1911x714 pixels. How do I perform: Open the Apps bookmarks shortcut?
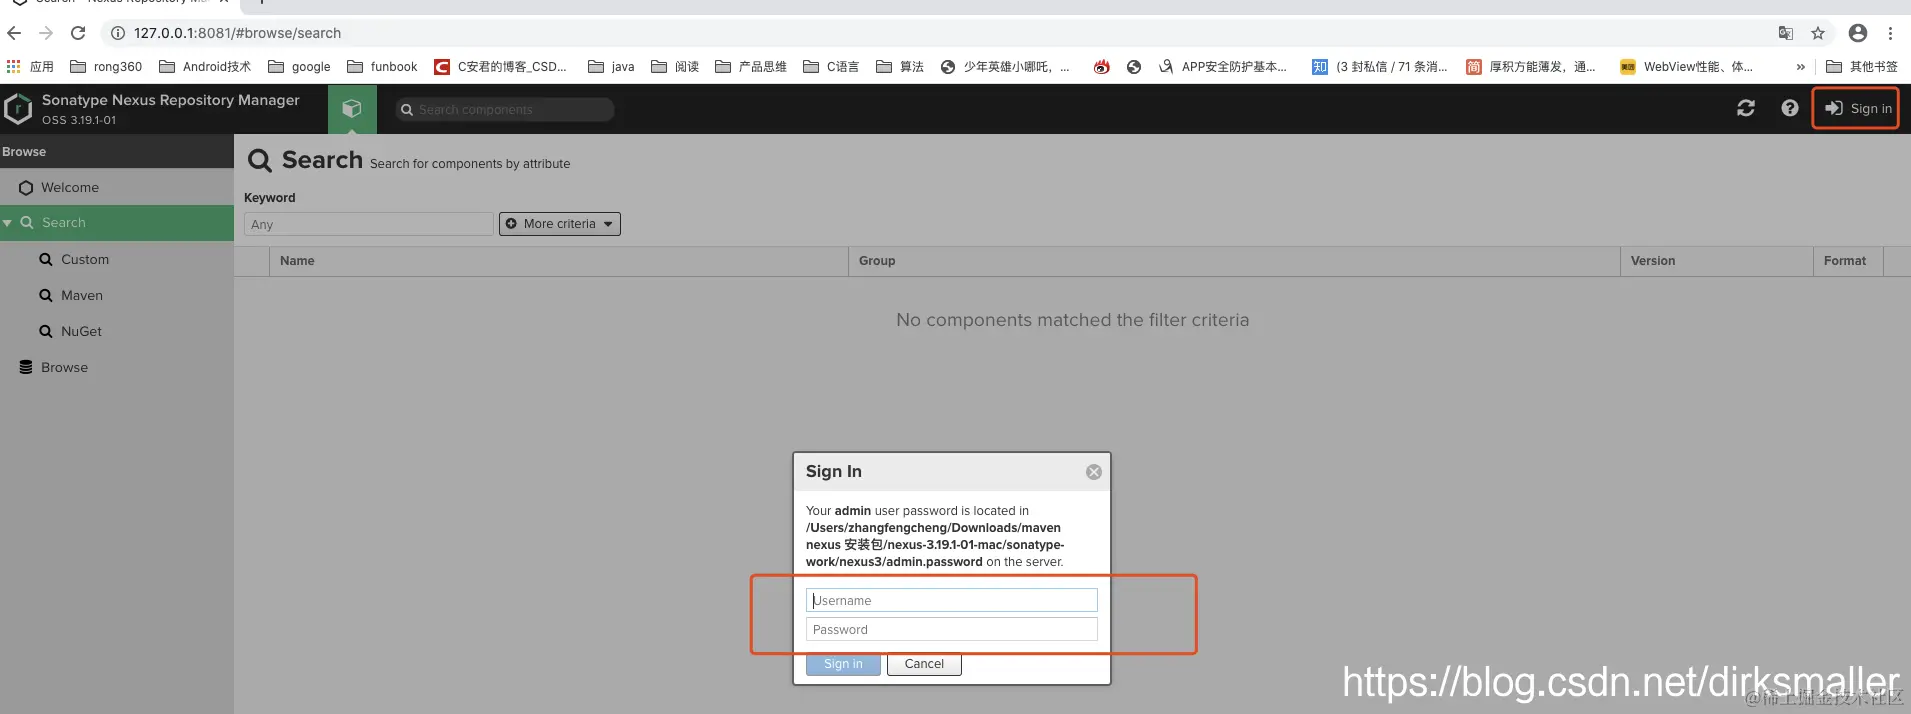30,67
